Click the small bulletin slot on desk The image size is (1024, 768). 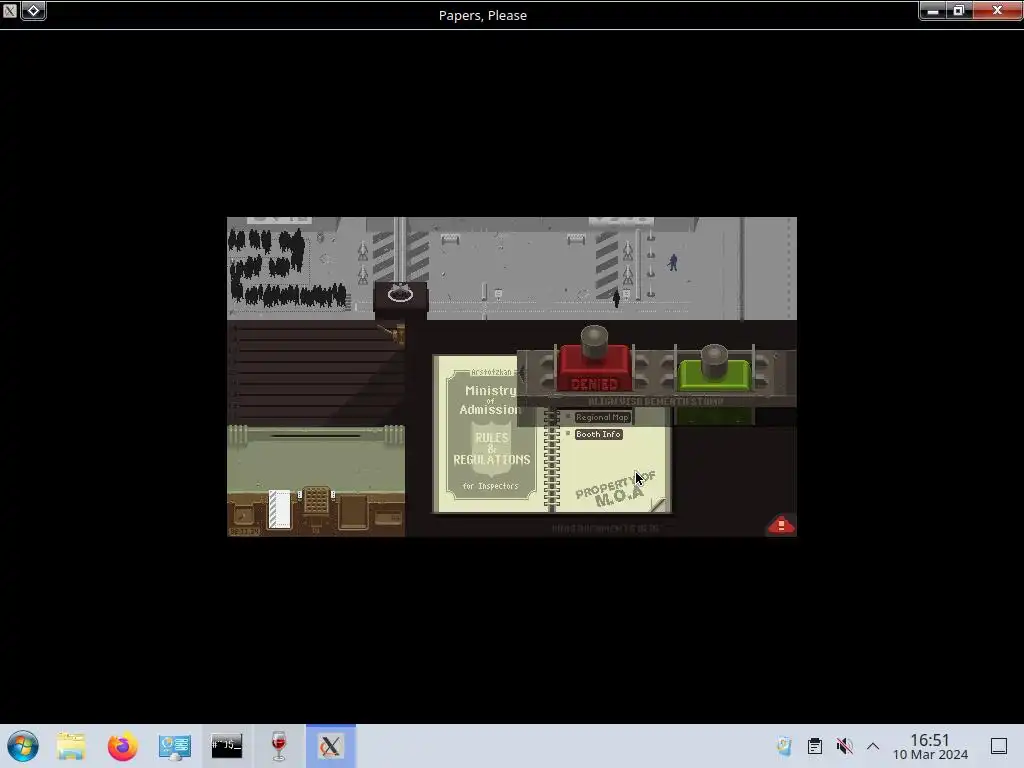pos(388,519)
